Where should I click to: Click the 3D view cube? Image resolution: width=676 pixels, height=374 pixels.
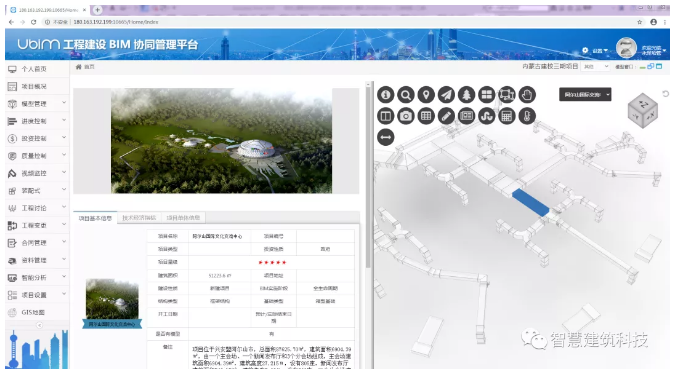coord(643,111)
